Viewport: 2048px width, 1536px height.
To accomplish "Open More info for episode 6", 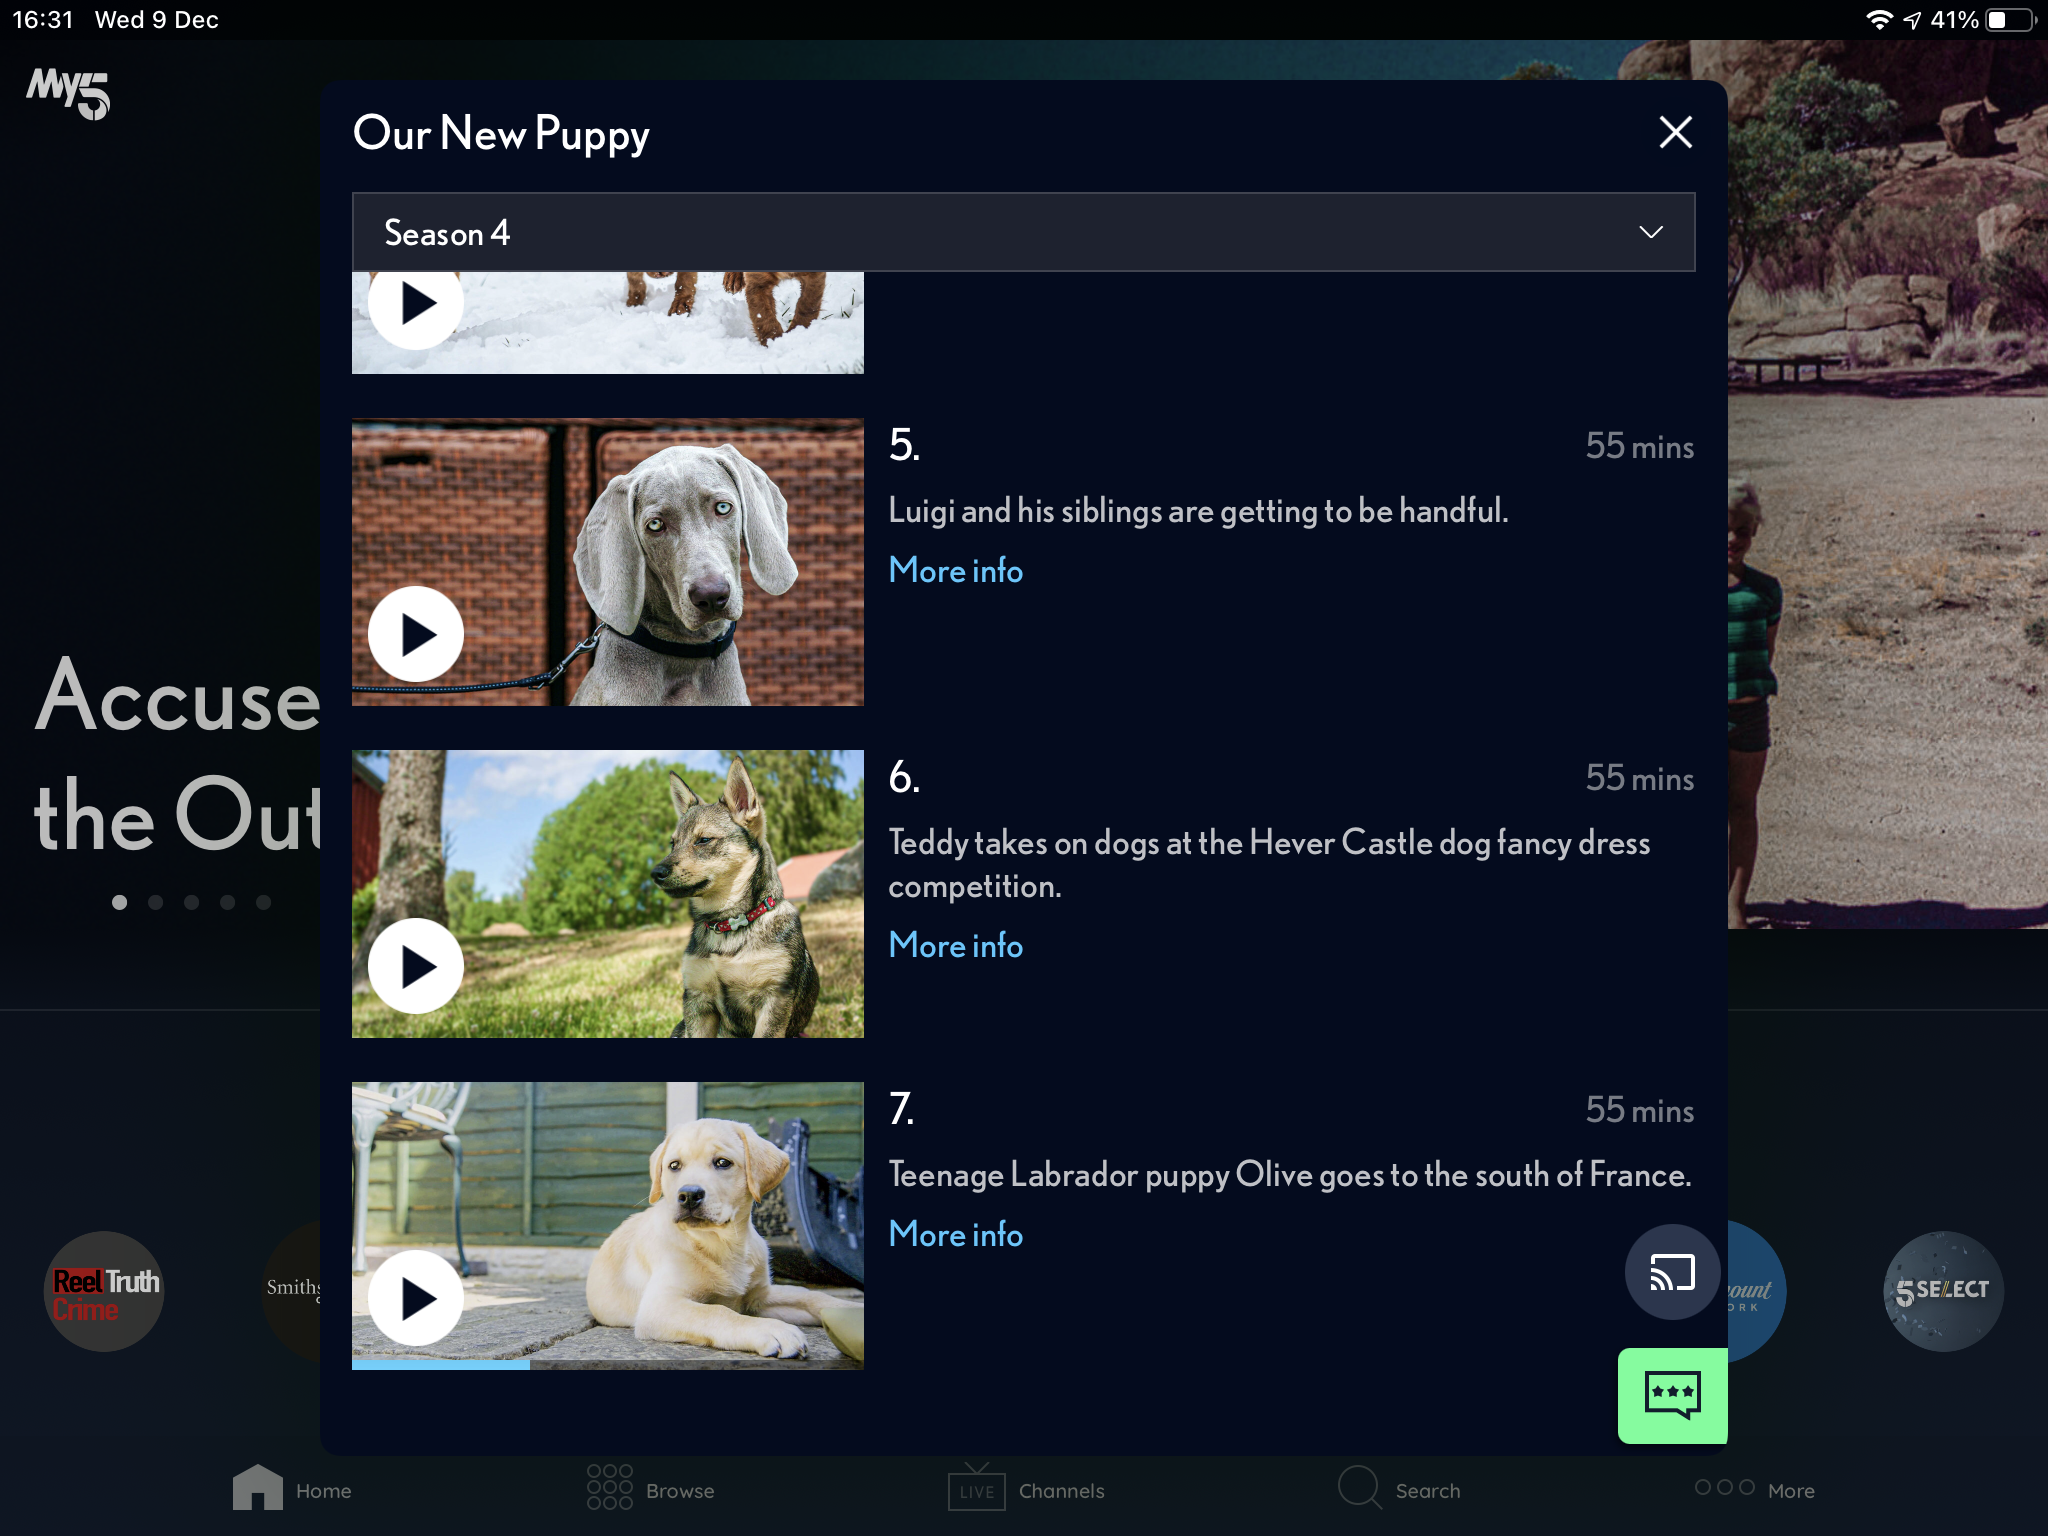I will click(955, 945).
